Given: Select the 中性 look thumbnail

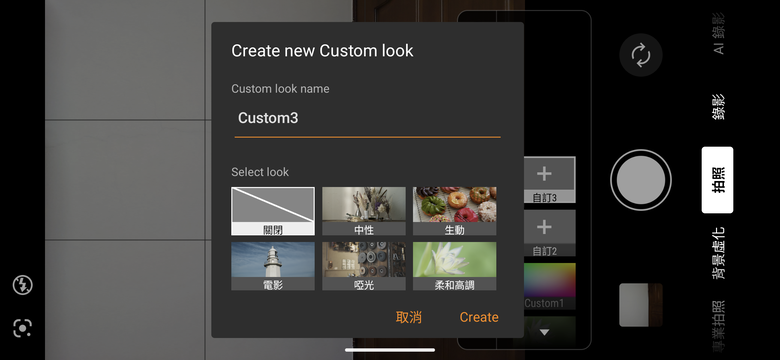Looking at the screenshot, I should pyautogui.click(x=364, y=211).
